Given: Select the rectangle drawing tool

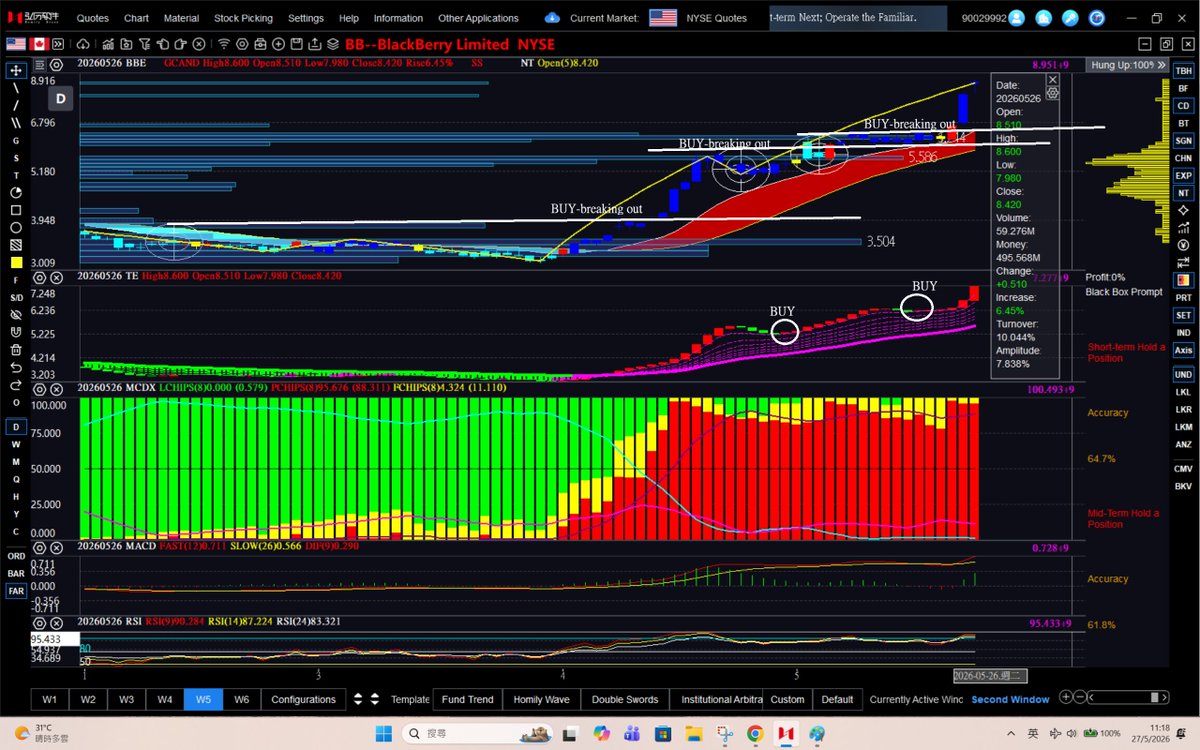Looking at the screenshot, I should [16, 210].
